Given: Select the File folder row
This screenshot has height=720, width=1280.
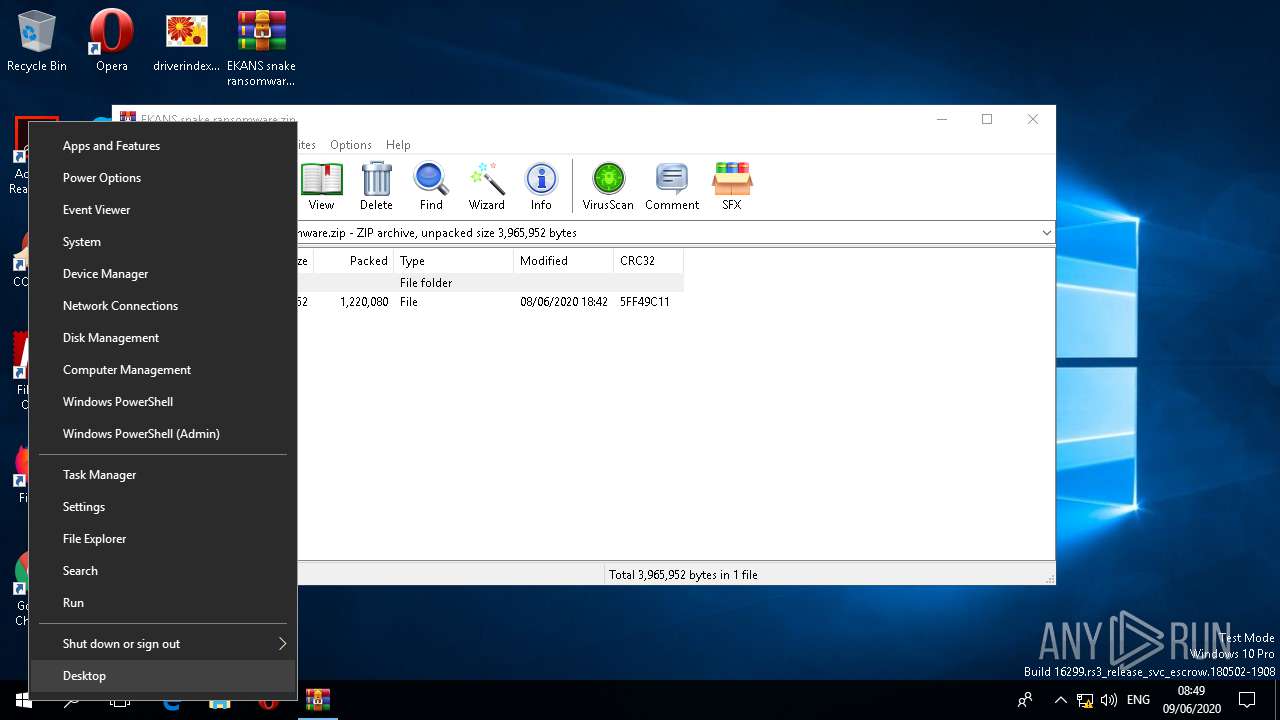Looking at the screenshot, I should (x=490, y=283).
